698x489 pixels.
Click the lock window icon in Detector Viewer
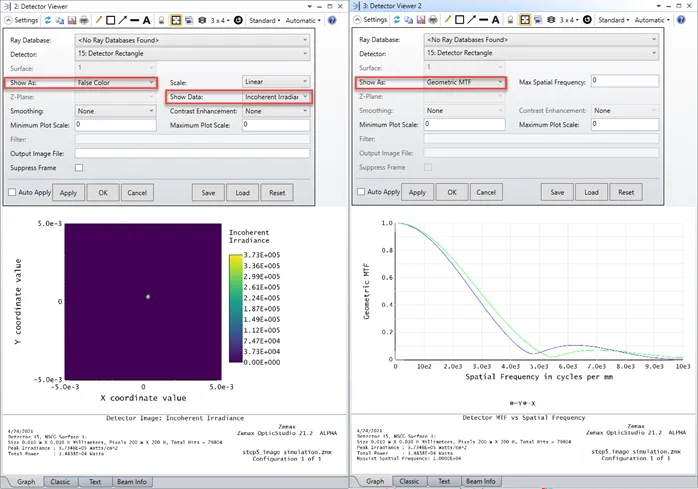point(161,19)
